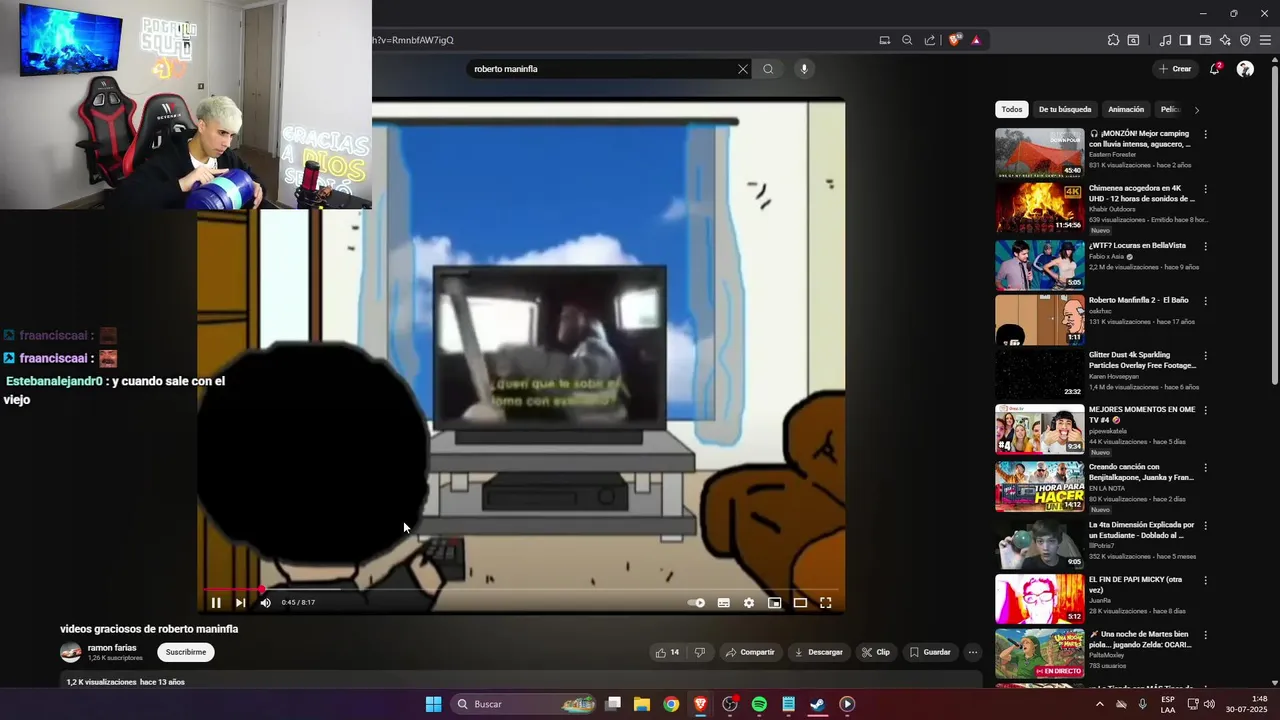Toggle the browser sidebar panel icon

click(1185, 40)
